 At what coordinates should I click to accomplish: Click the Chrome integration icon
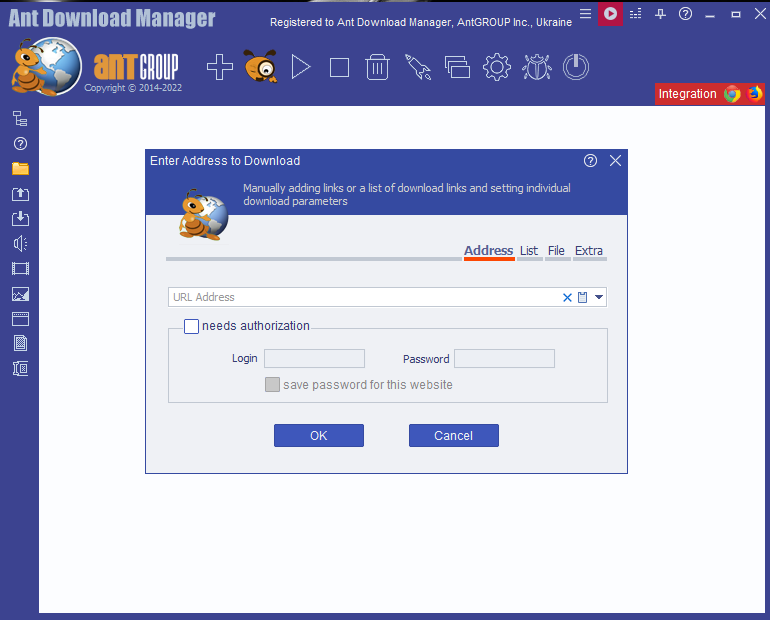tap(732, 94)
